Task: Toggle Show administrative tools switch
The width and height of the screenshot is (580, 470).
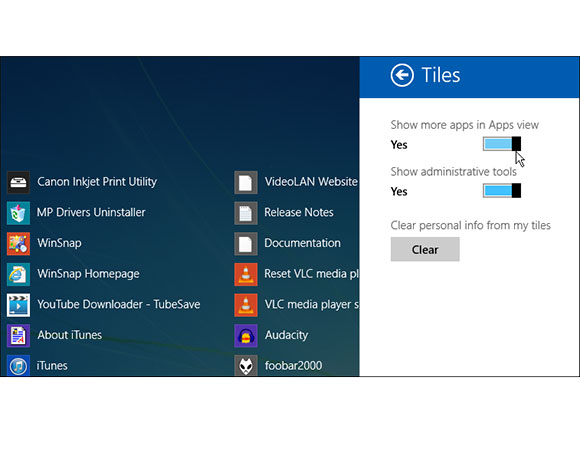Action: (502, 191)
